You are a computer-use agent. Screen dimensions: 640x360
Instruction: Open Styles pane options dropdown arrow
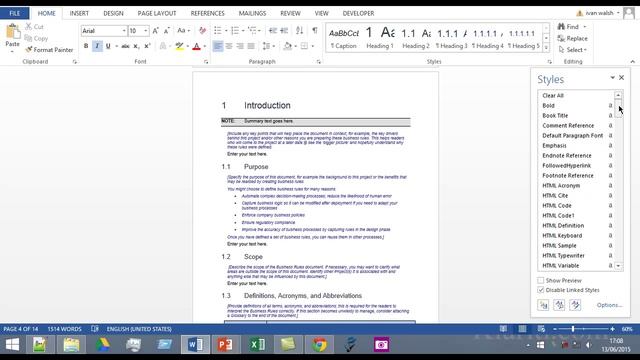pyautogui.click(x=612, y=78)
